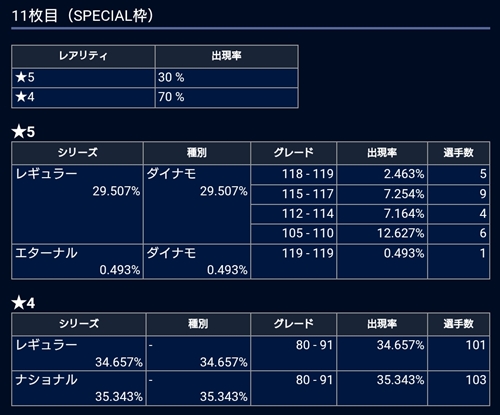Click the 70 % appearance rate cell

[226, 97]
